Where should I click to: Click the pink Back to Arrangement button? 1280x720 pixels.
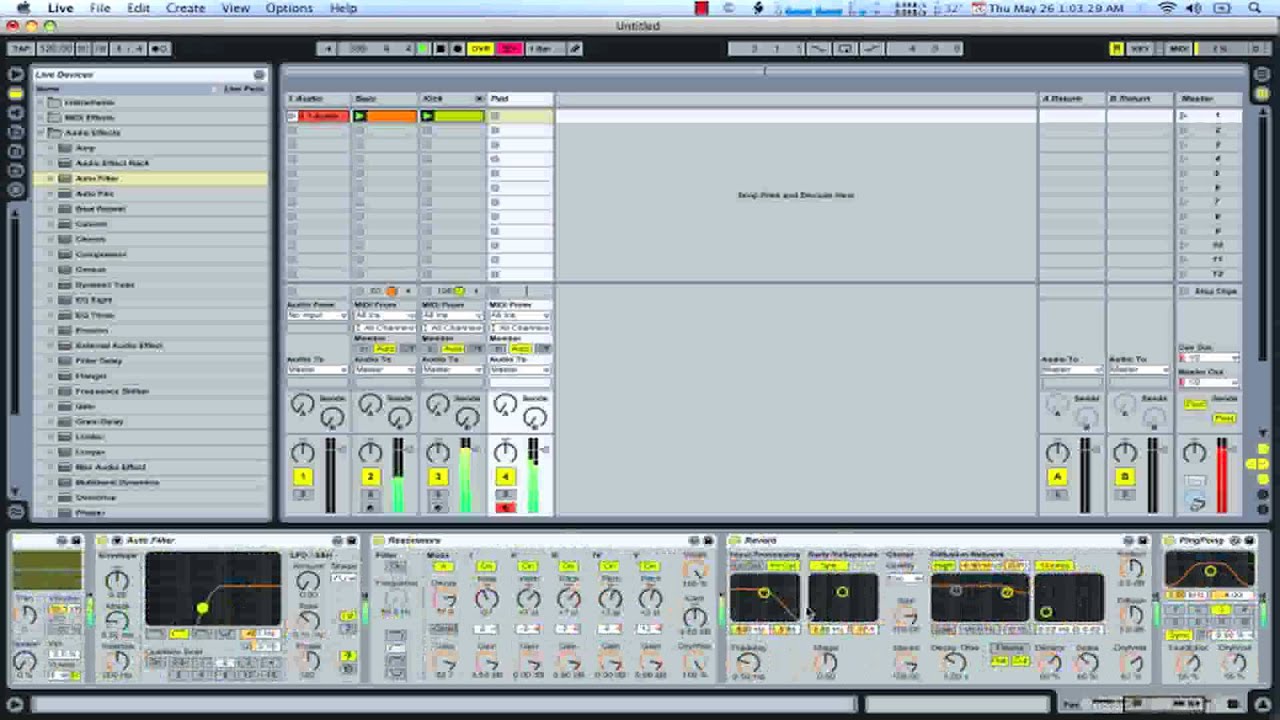tap(509, 48)
